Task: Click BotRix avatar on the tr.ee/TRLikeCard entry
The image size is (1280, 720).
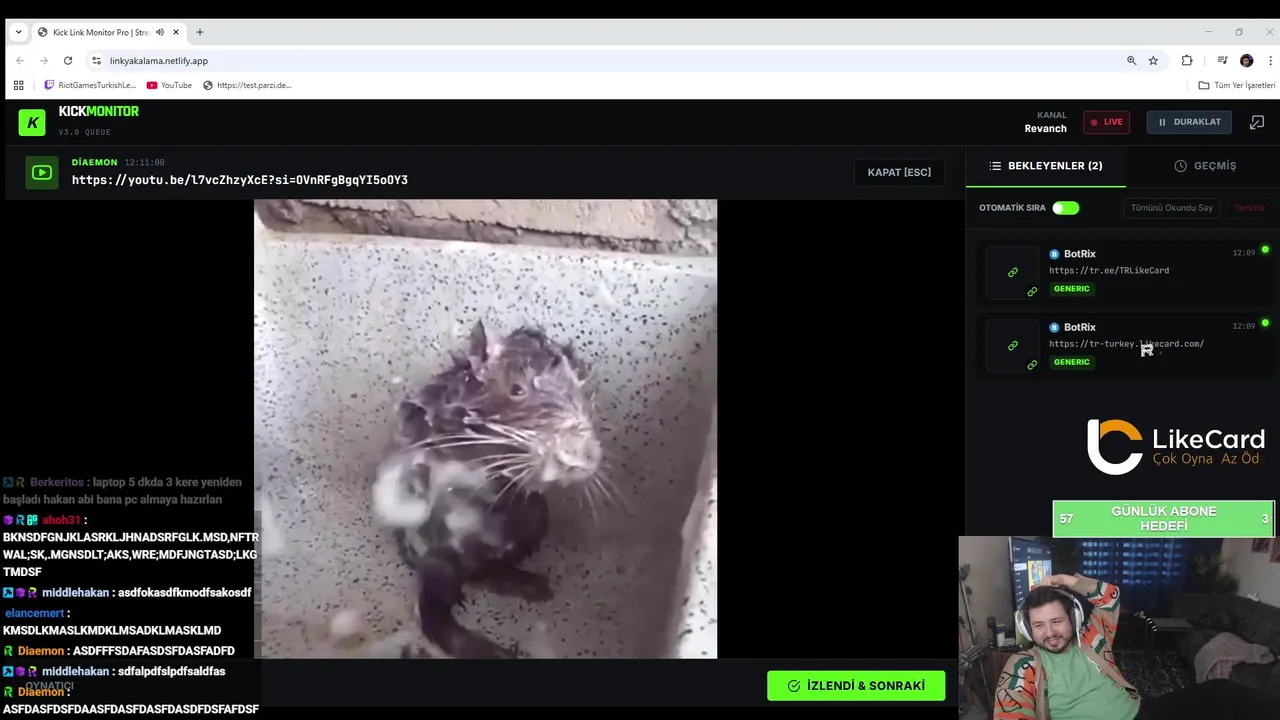Action: (x=1054, y=254)
